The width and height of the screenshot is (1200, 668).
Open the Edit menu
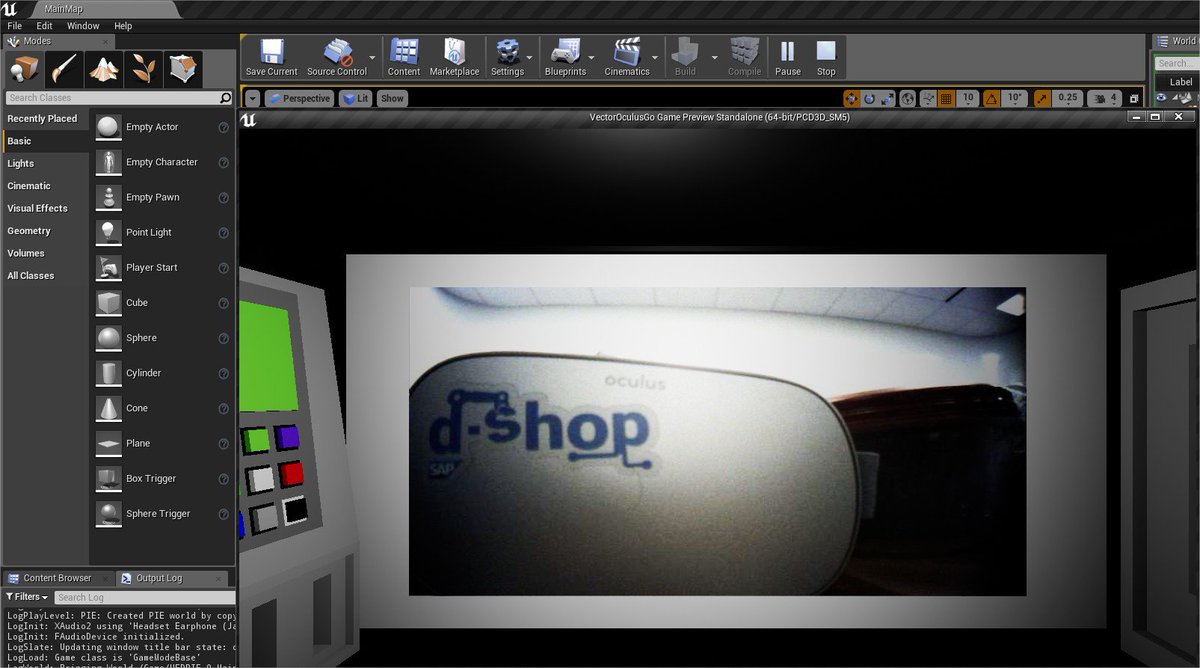pos(45,25)
